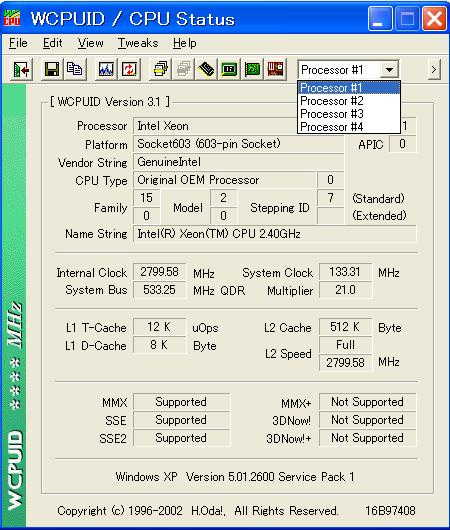Click the green chip info icon
Screen dimensions: 450x530
click(229, 69)
